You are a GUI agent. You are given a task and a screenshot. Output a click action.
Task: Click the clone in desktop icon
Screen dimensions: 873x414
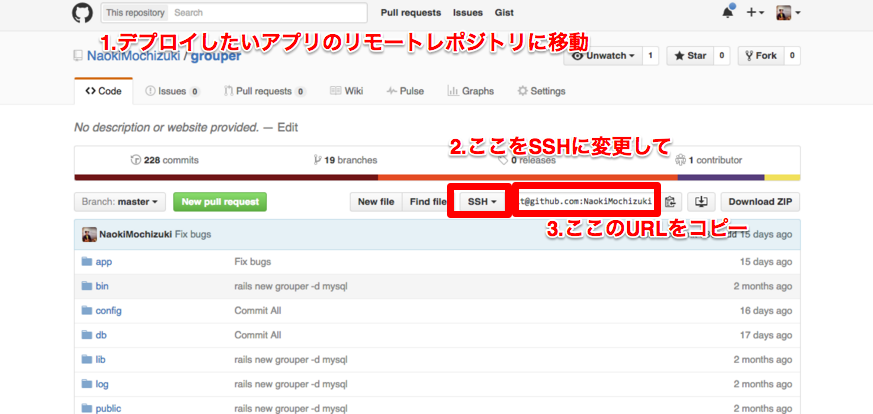point(702,202)
